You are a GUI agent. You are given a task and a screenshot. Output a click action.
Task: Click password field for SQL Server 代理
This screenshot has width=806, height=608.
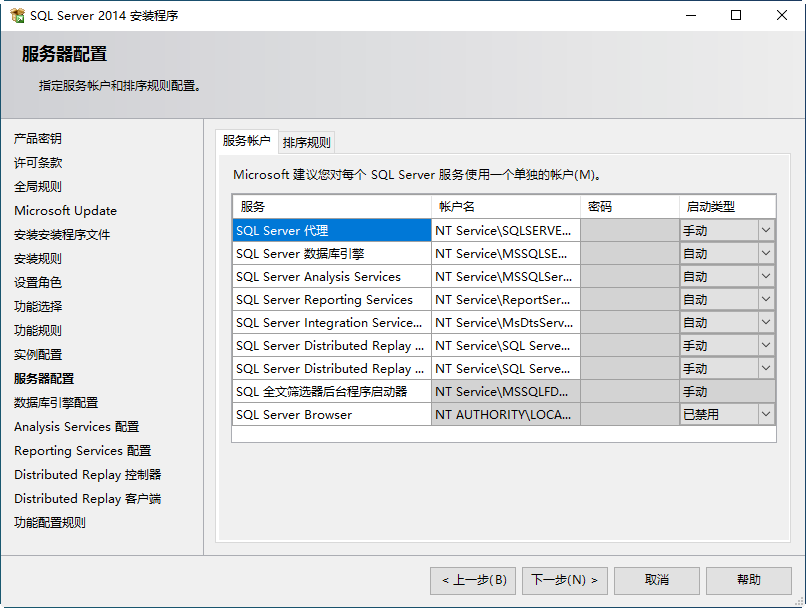[630, 230]
